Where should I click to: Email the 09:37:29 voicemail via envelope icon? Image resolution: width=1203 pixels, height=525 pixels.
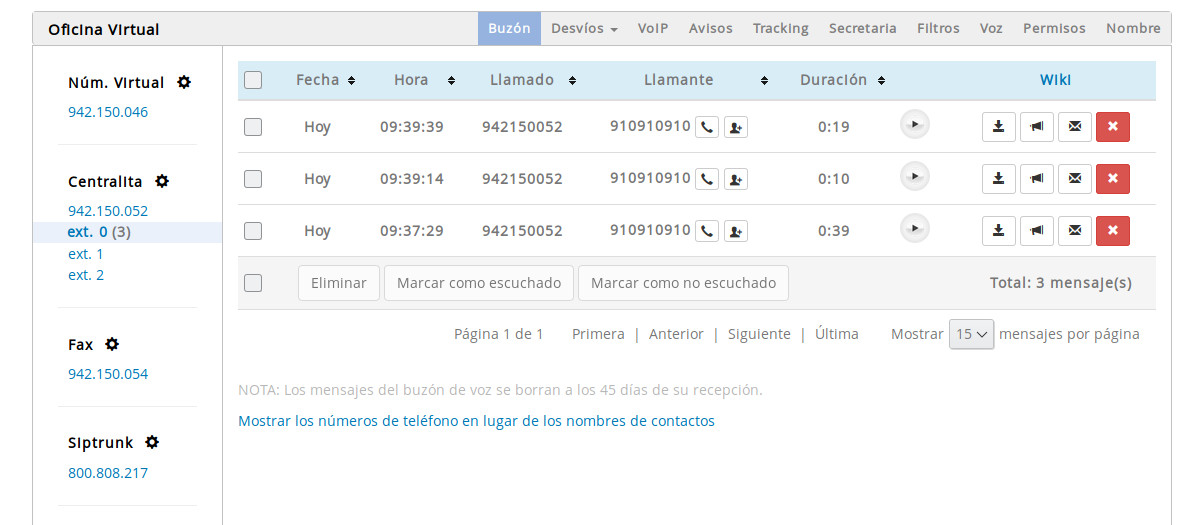click(x=1074, y=231)
